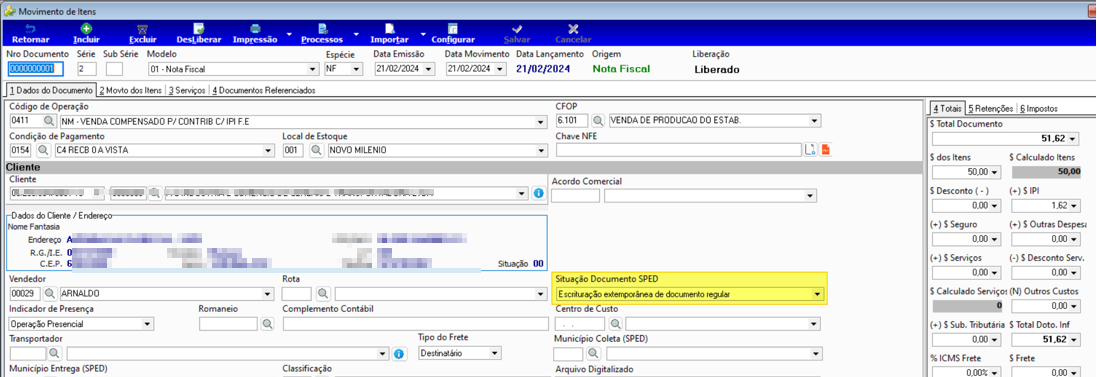
Task: Open Situação Documento SPED dropdown
Action: coord(818,294)
